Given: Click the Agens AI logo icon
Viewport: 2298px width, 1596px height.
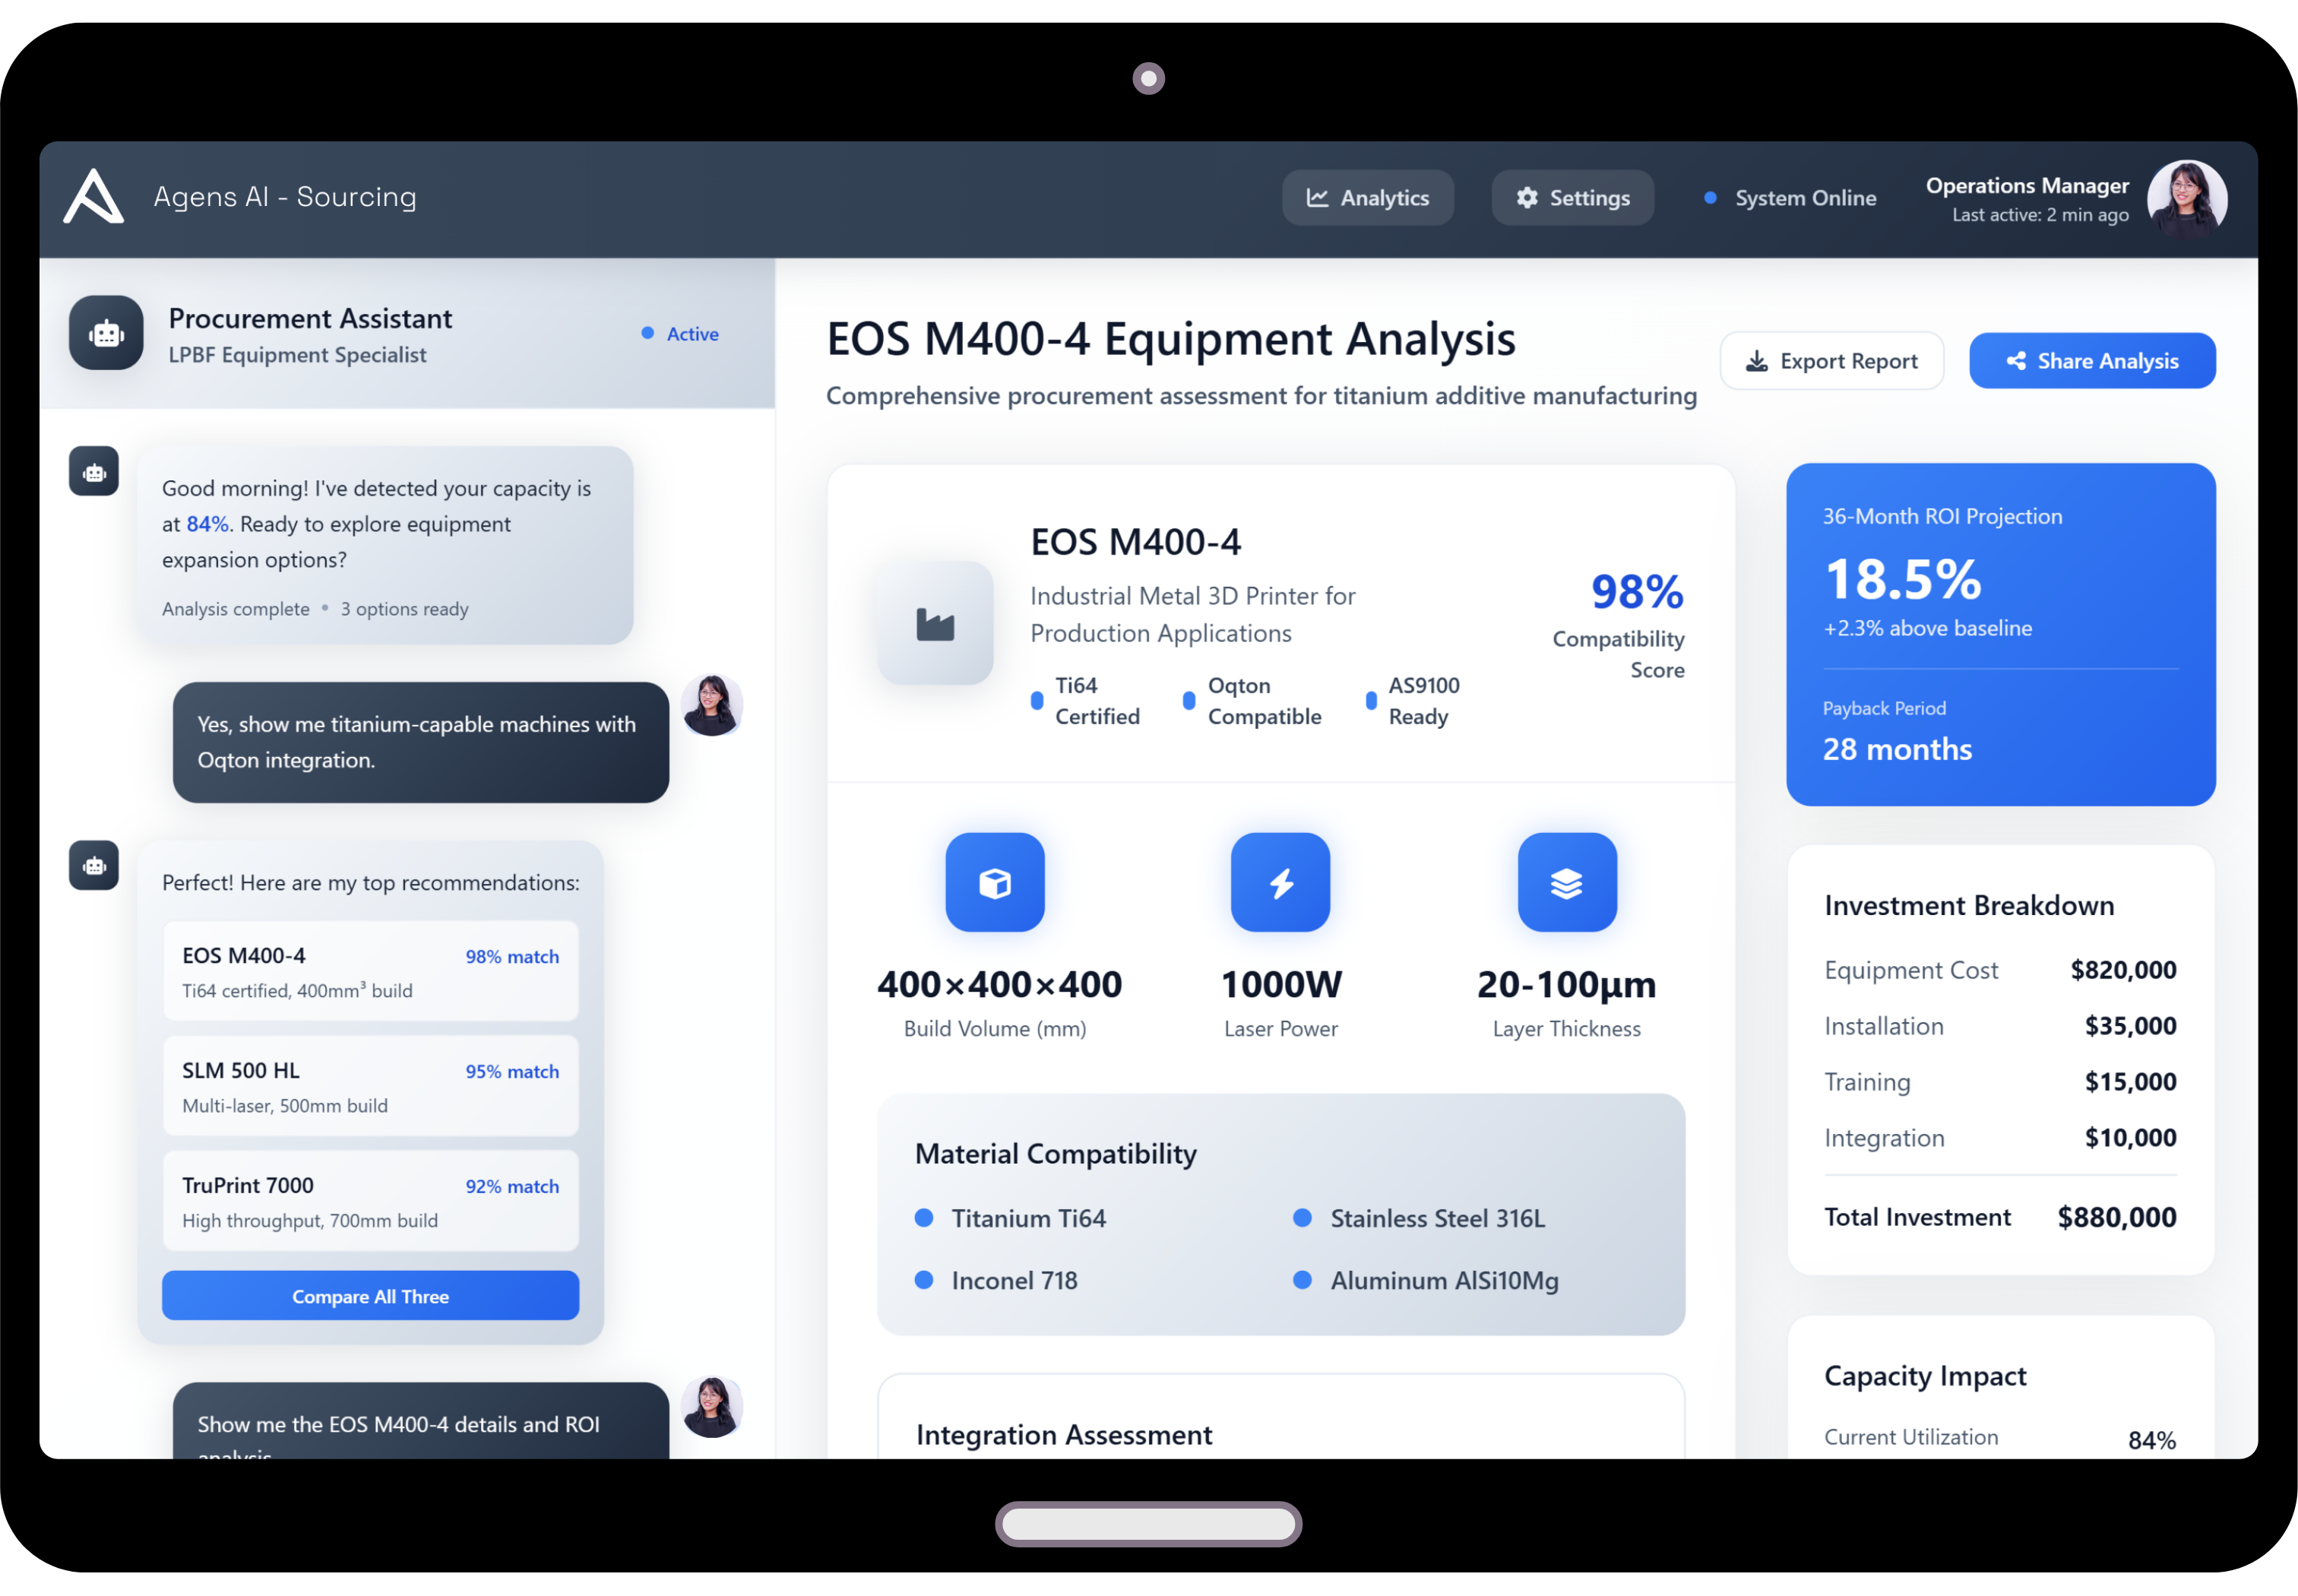Looking at the screenshot, I should pyautogui.click(x=93, y=196).
